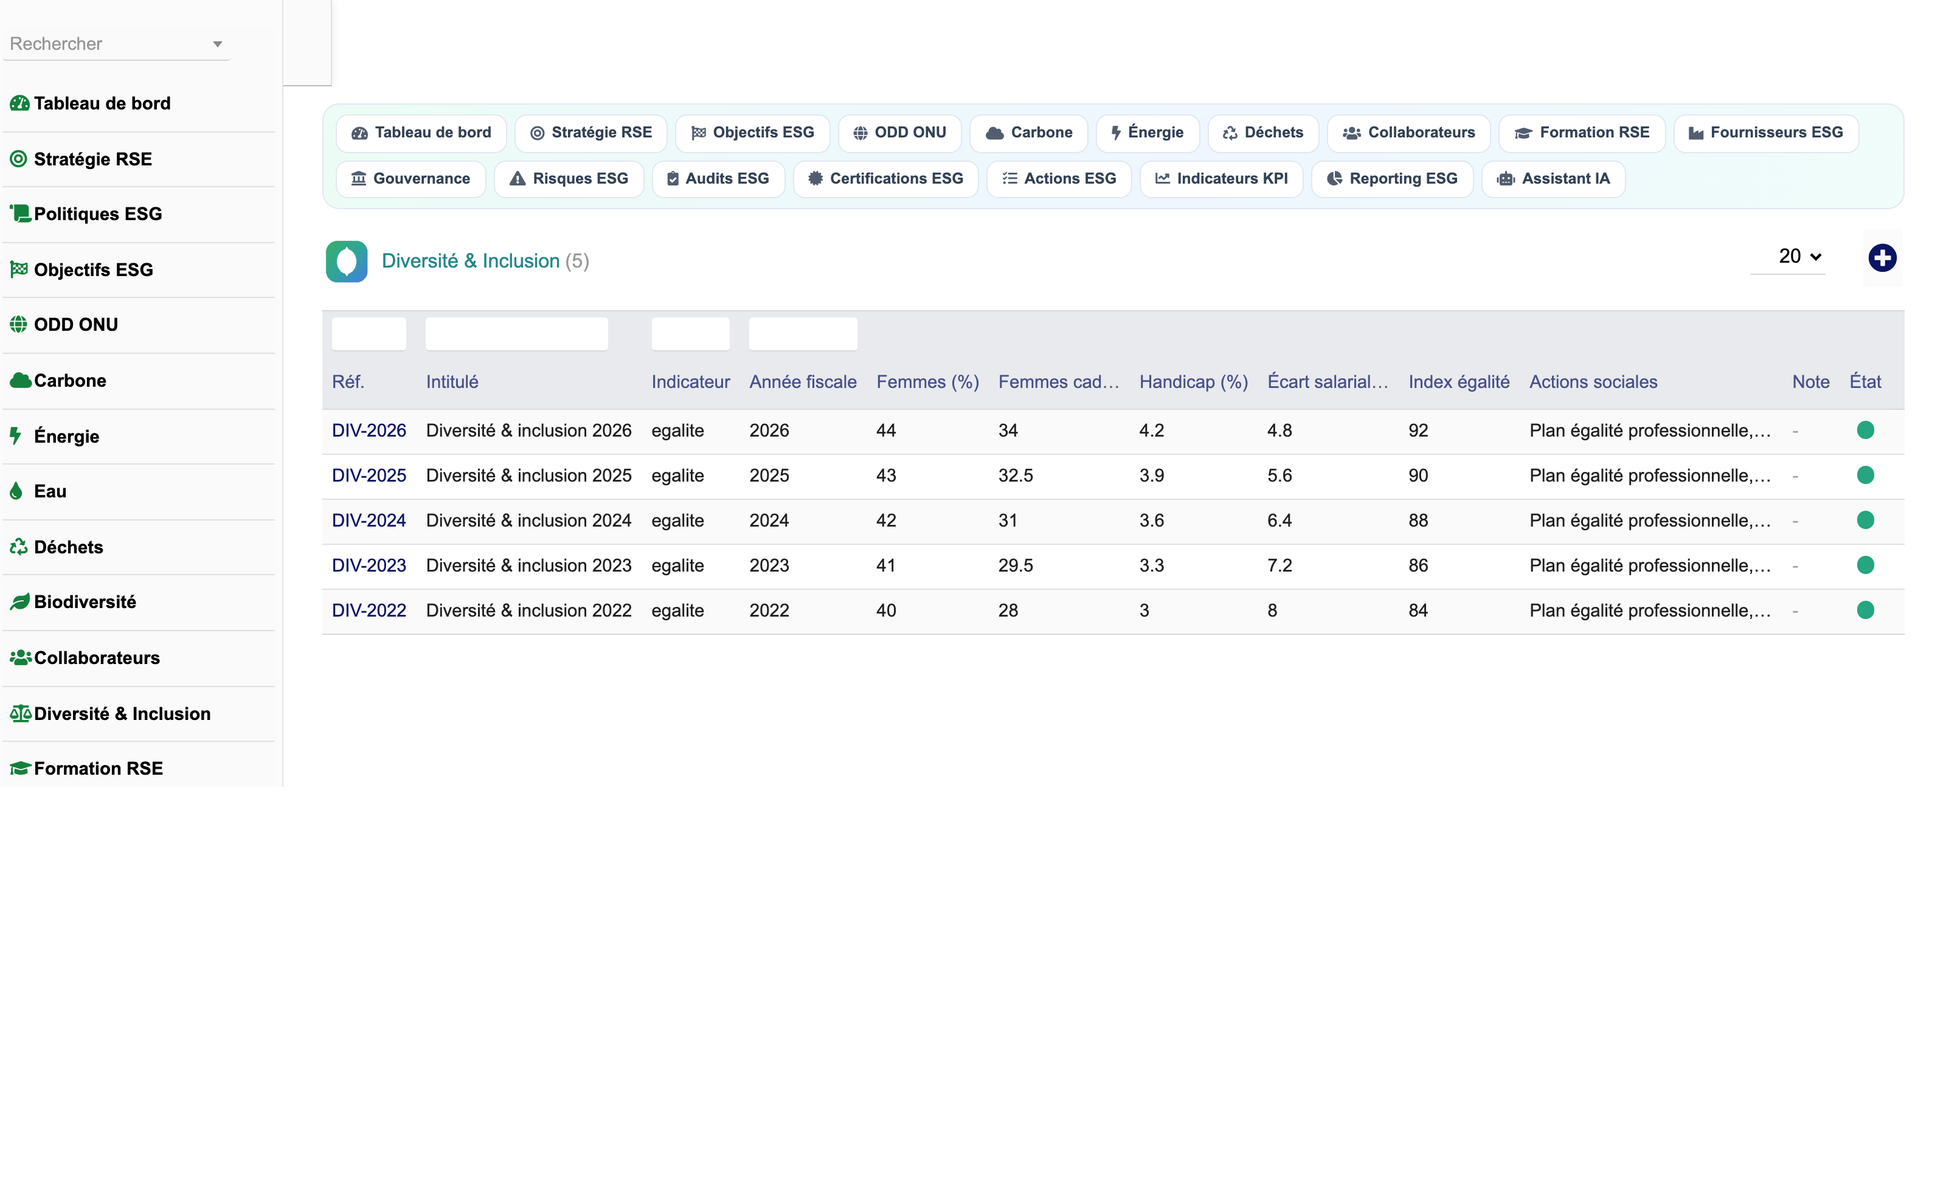Click the Indicateur filter input field
1946x1204 pixels.
tap(690, 334)
